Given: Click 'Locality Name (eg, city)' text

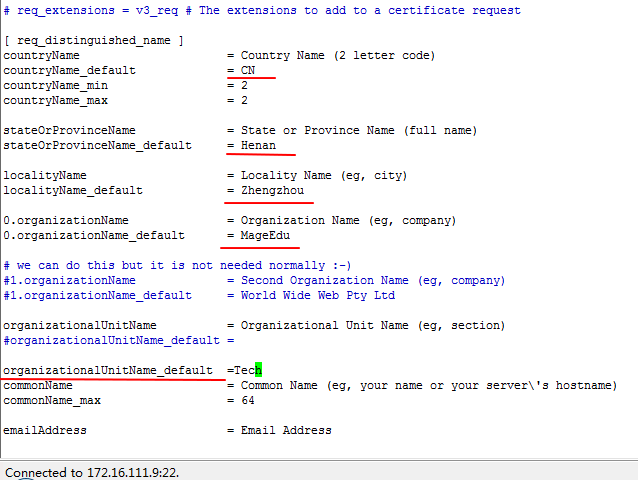Looking at the screenshot, I should [324, 175].
